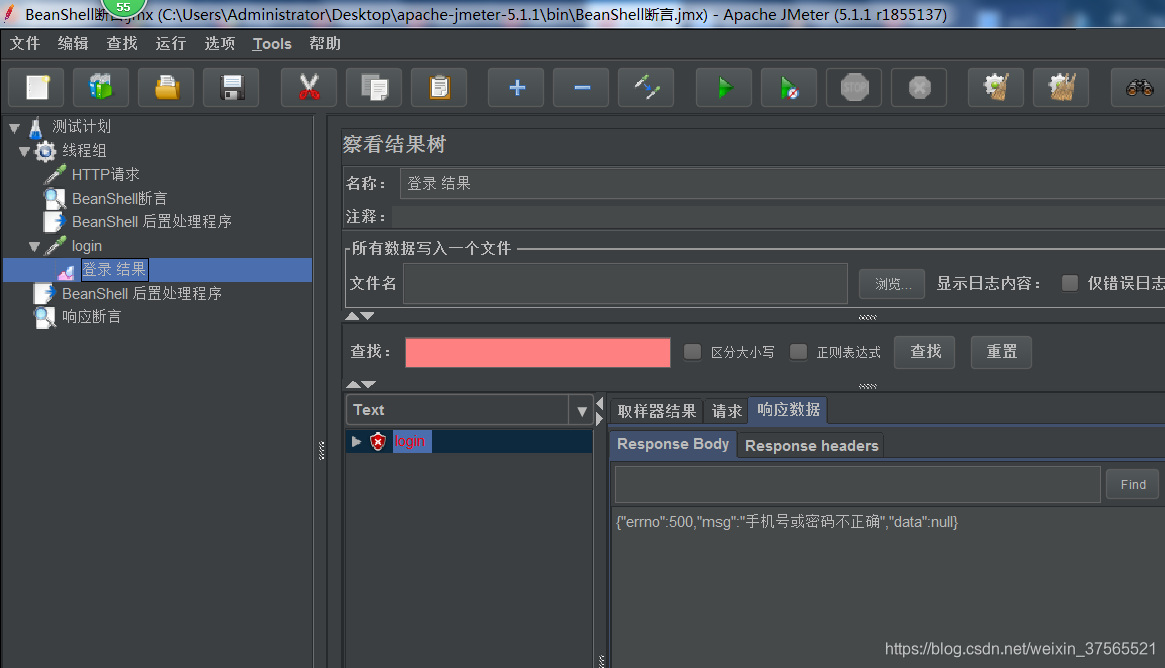Toggle the 正则表达式 checkbox

pos(799,351)
